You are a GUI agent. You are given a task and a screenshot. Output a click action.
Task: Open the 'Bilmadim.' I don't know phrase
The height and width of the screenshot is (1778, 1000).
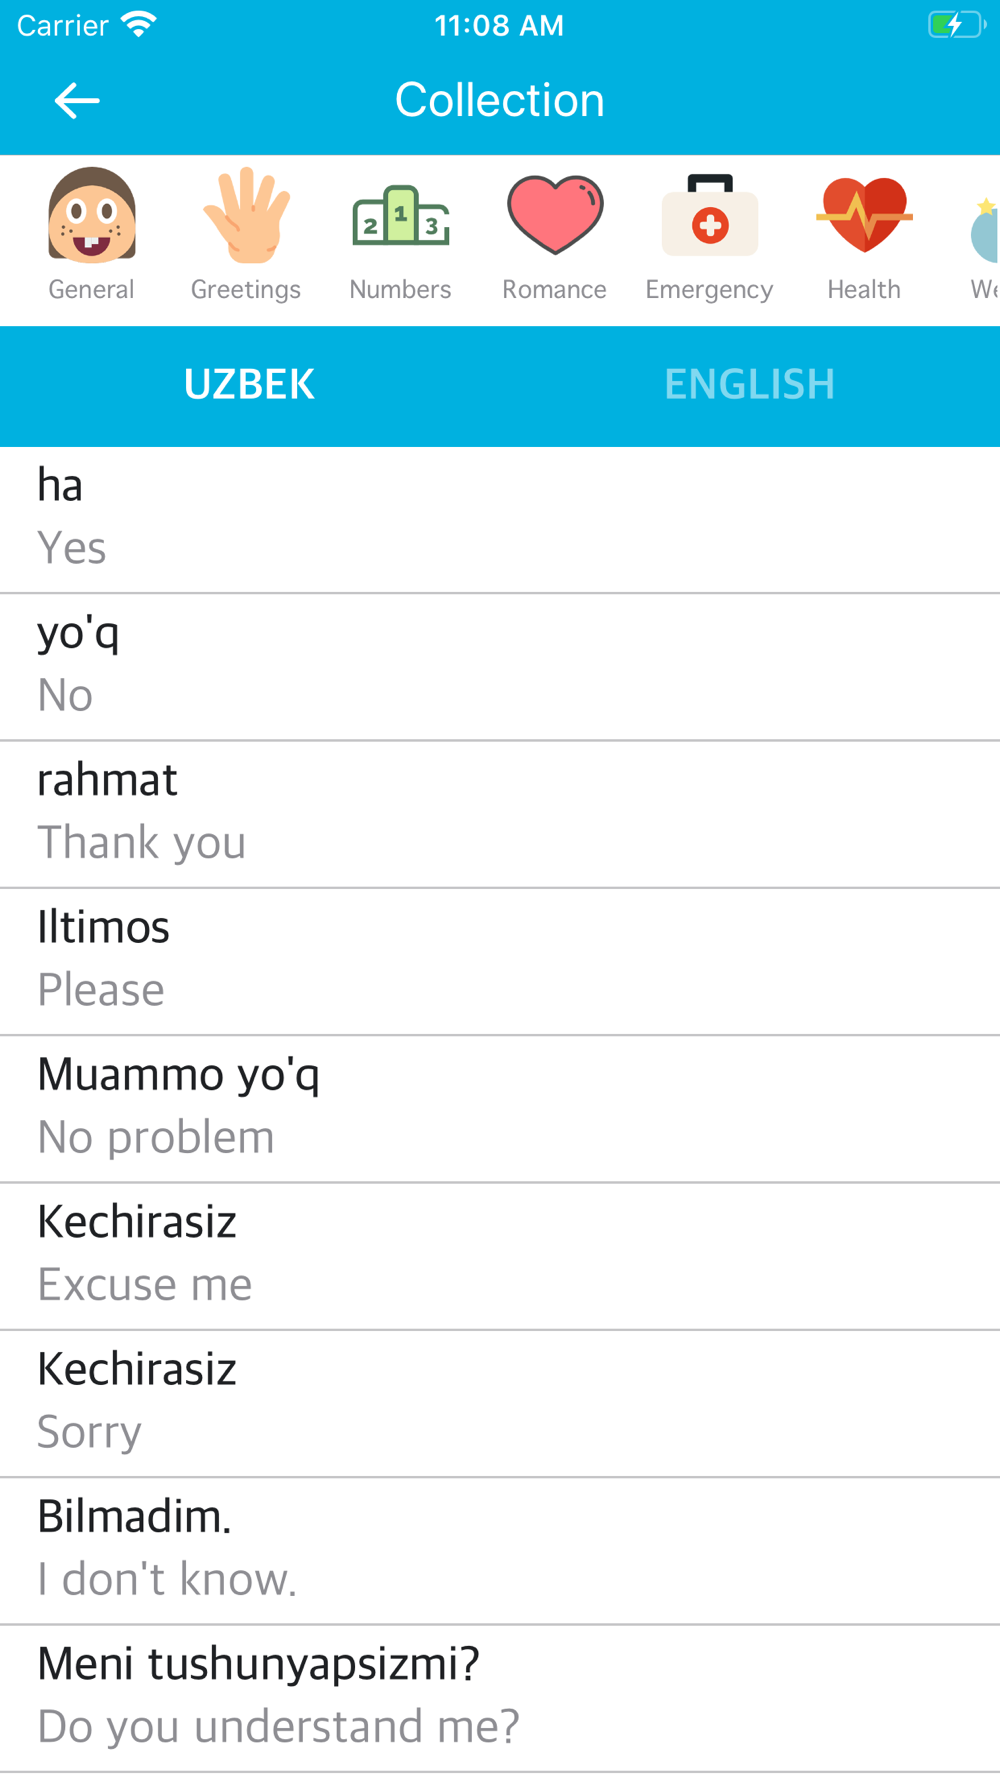(x=500, y=1550)
